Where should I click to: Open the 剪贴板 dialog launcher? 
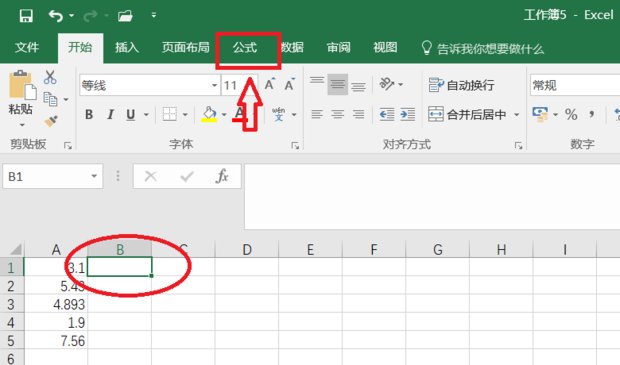pyautogui.click(x=68, y=146)
